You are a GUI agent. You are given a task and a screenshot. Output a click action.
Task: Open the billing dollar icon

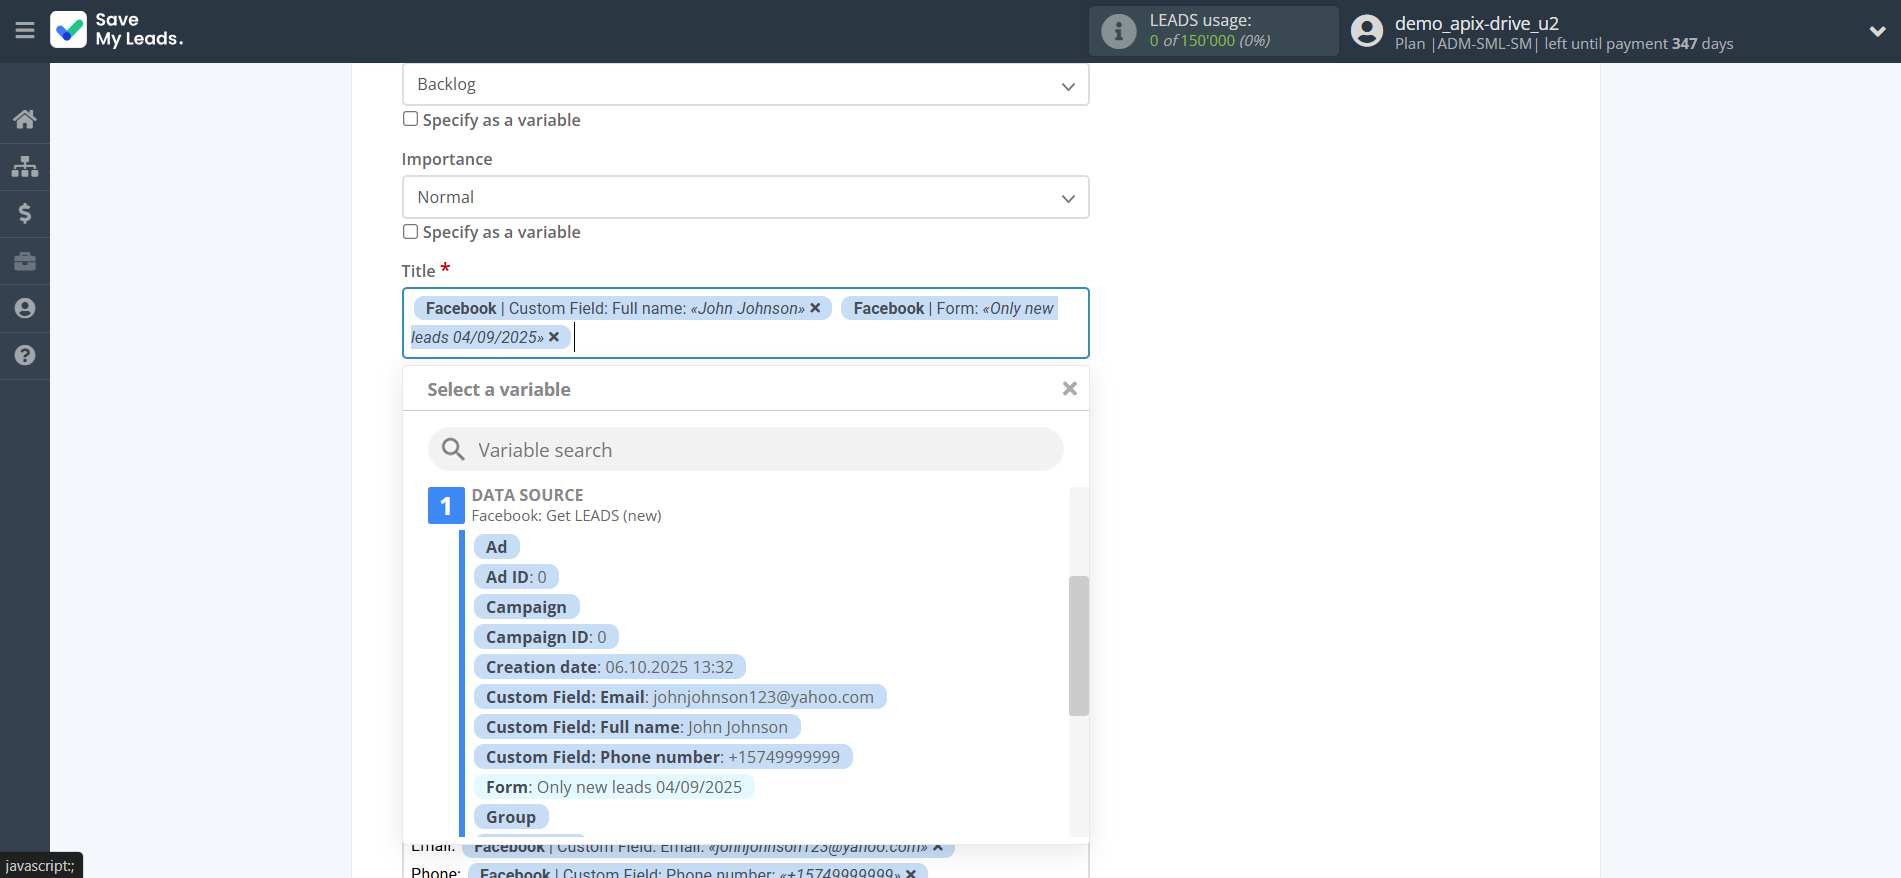pyautogui.click(x=25, y=213)
